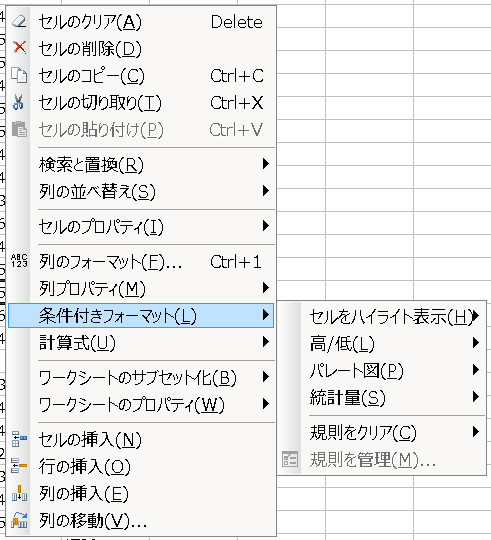Expand the 高/低 submenu arrow

476,343
